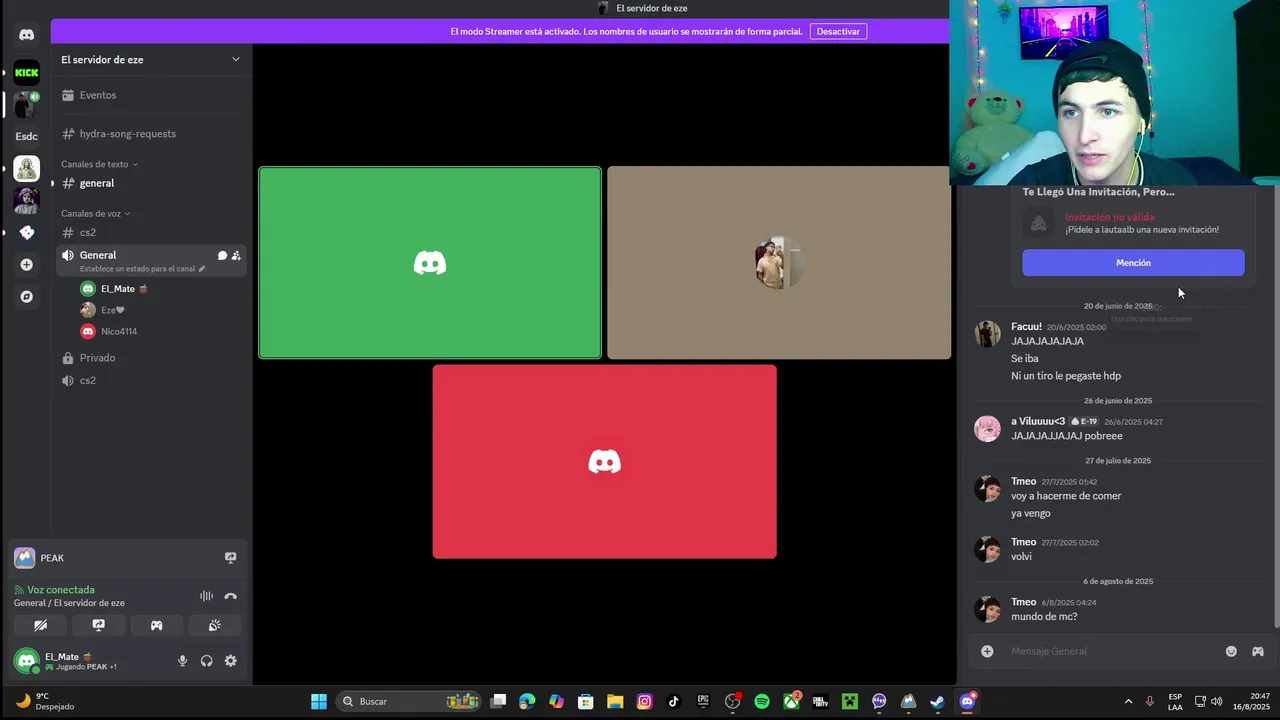
Task: Open chat bubble icon on General voice channel
Action: 222,255
